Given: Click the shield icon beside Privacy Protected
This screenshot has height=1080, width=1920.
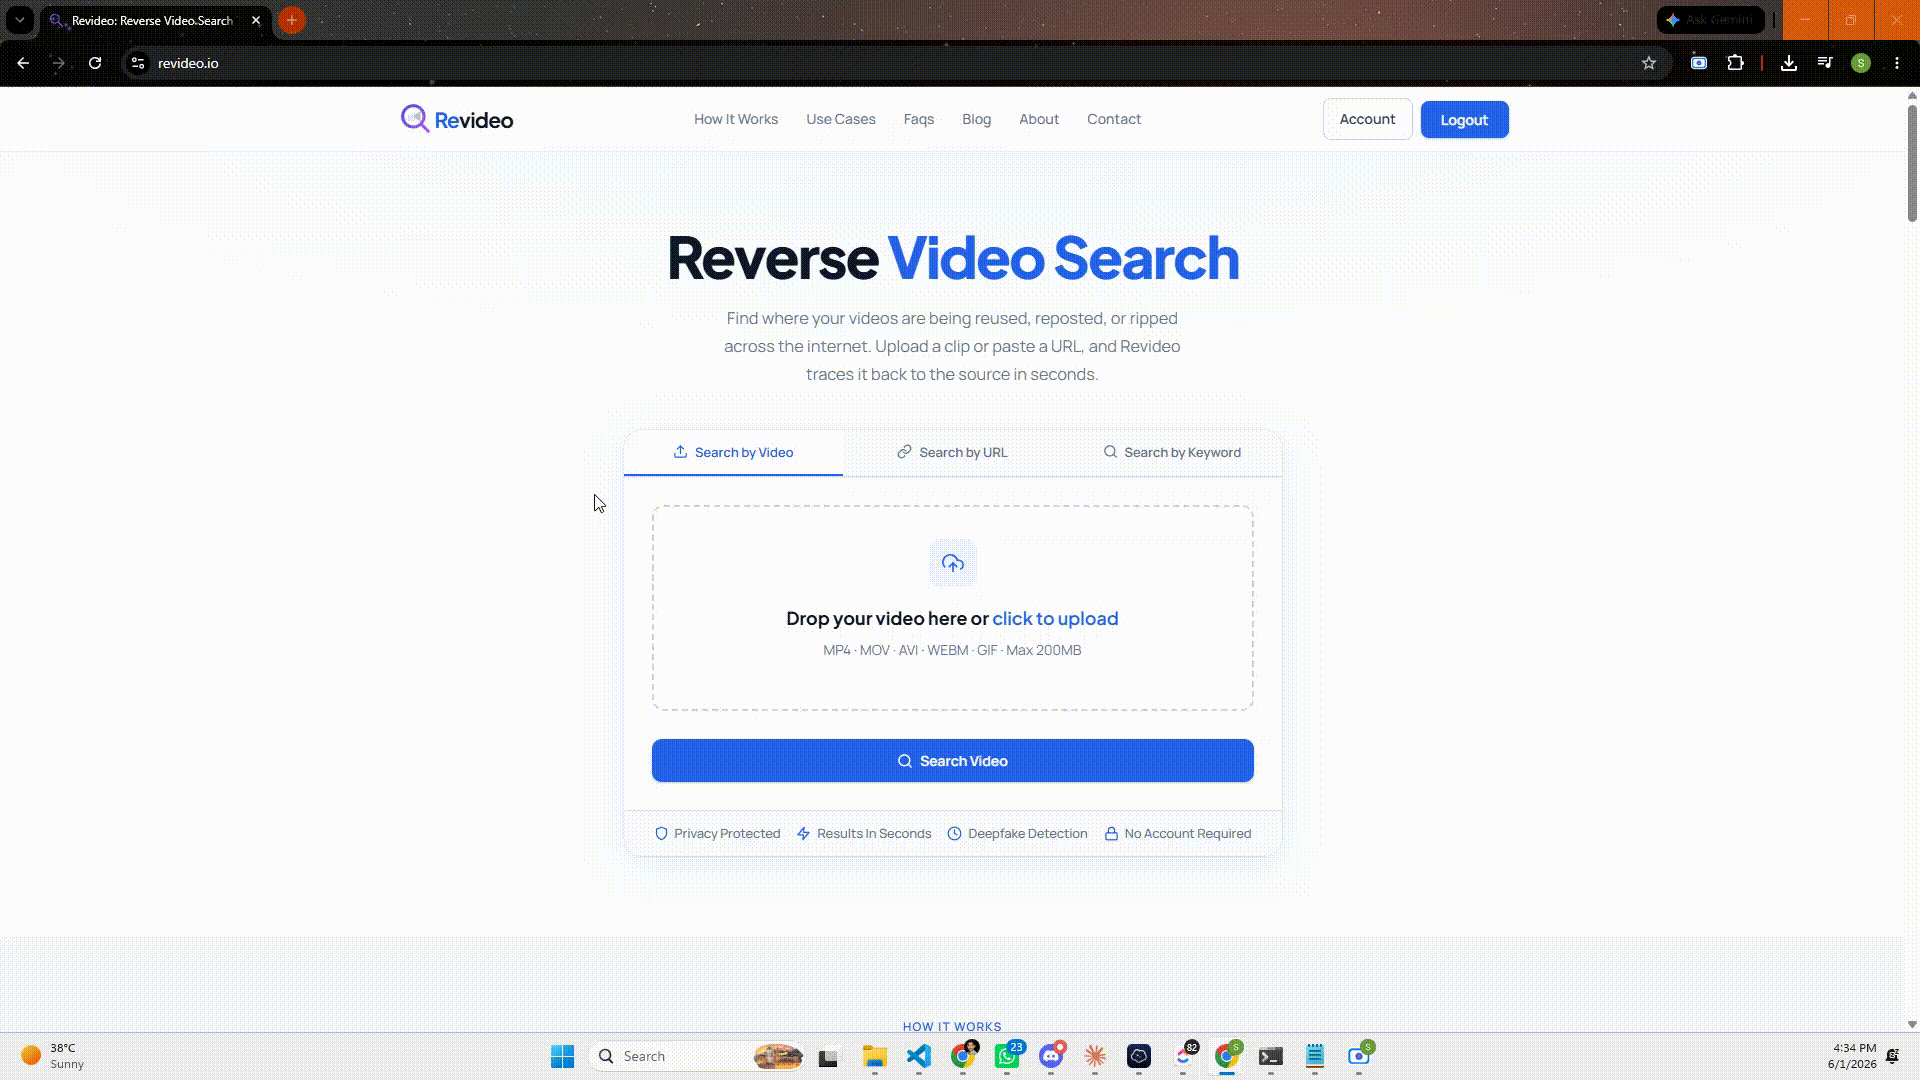Looking at the screenshot, I should coord(661,834).
